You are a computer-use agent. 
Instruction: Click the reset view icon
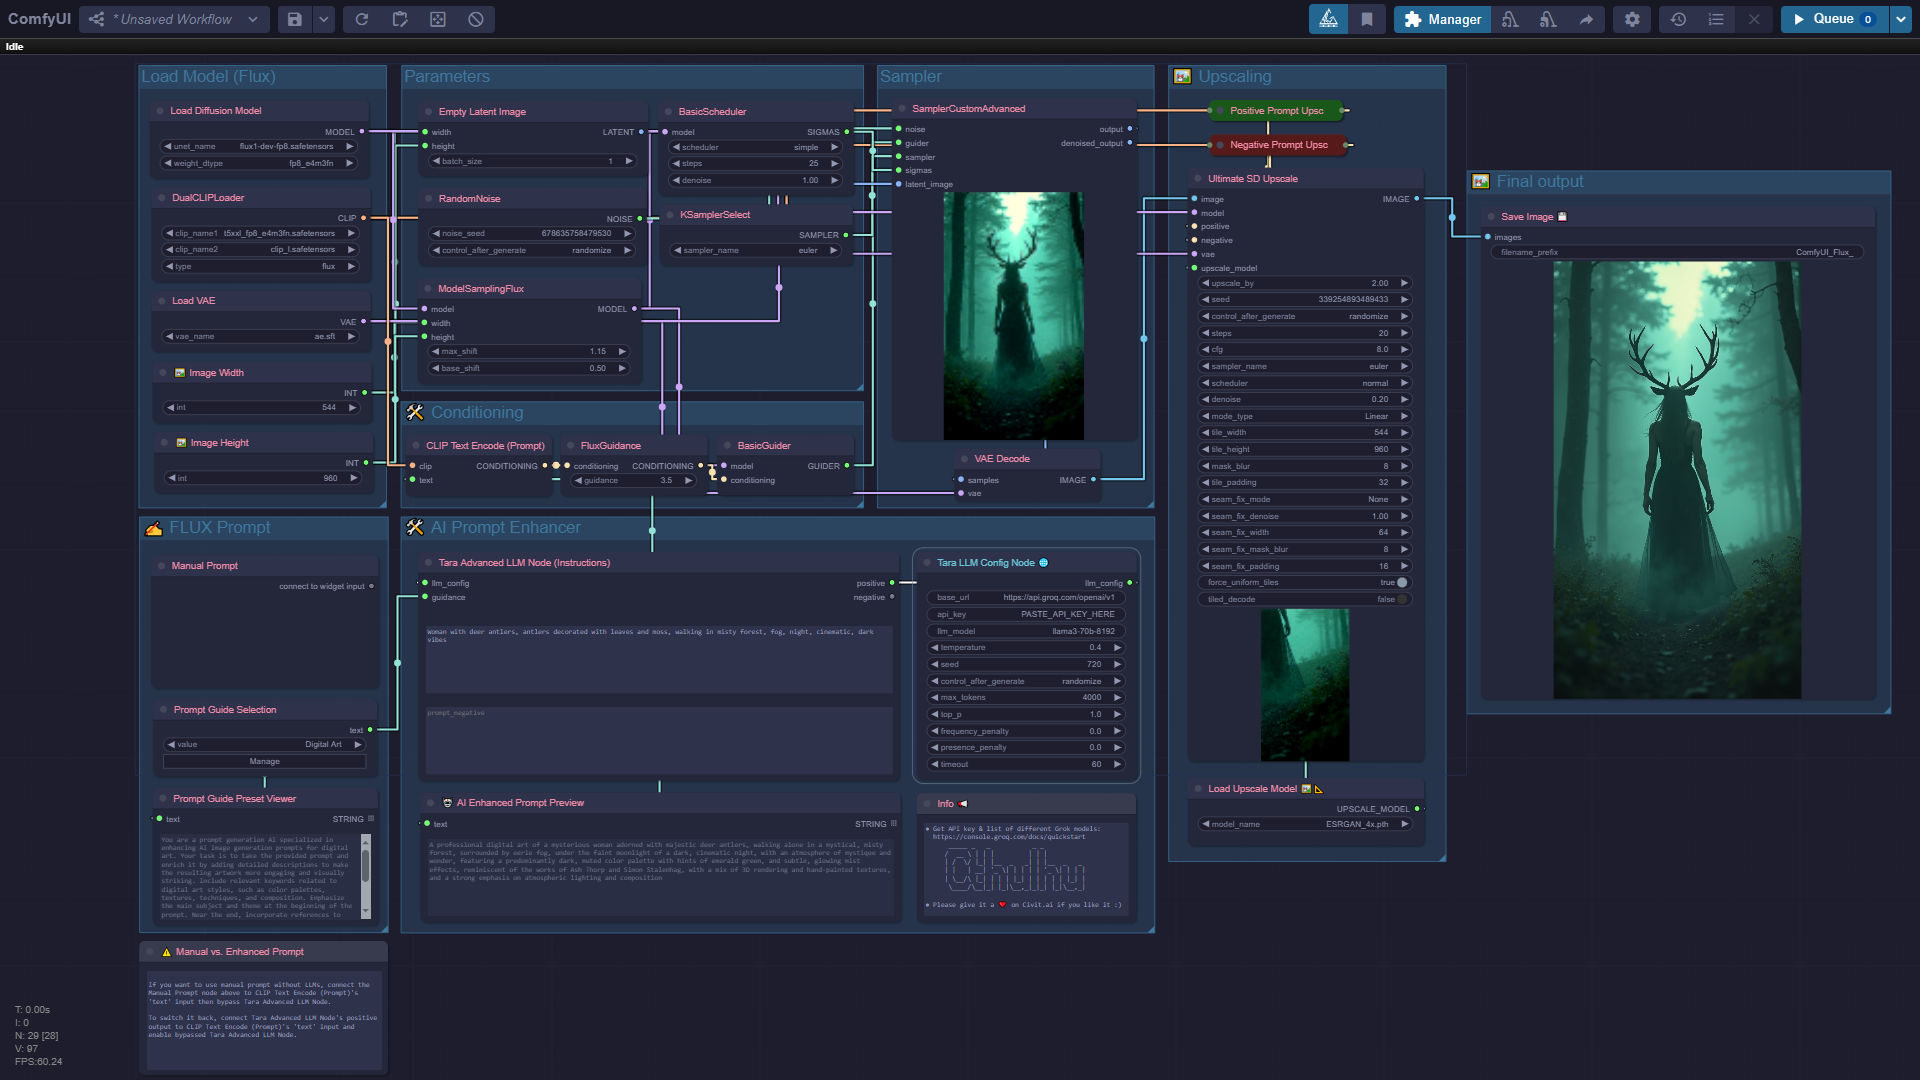438,19
